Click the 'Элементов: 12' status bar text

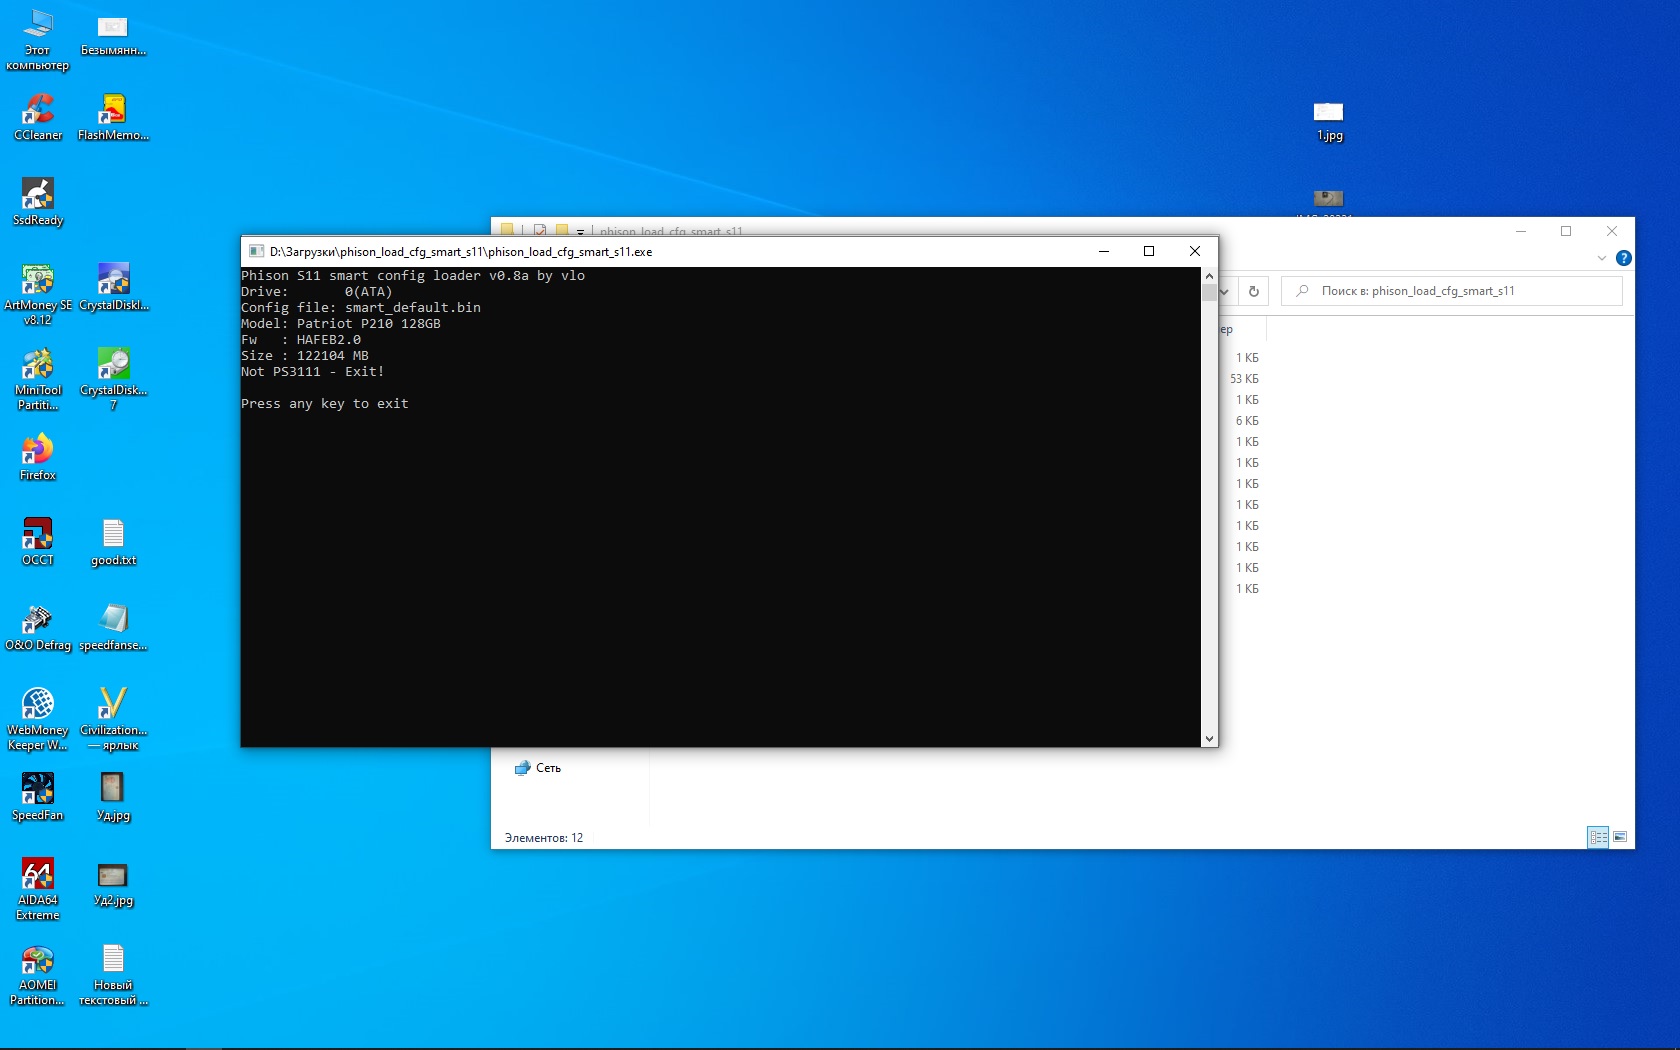544,838
